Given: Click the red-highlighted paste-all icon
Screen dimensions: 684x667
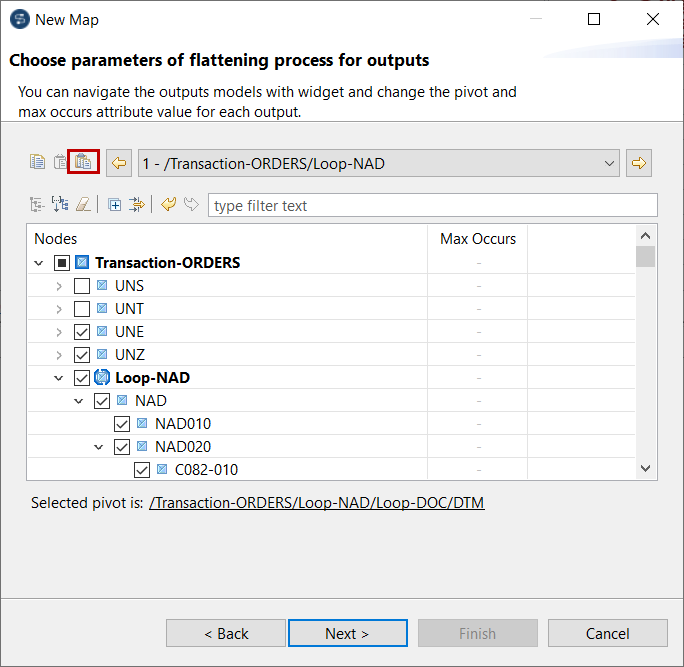Looking at the screenshot, I should pyautogui.click(x=83, y=162).
